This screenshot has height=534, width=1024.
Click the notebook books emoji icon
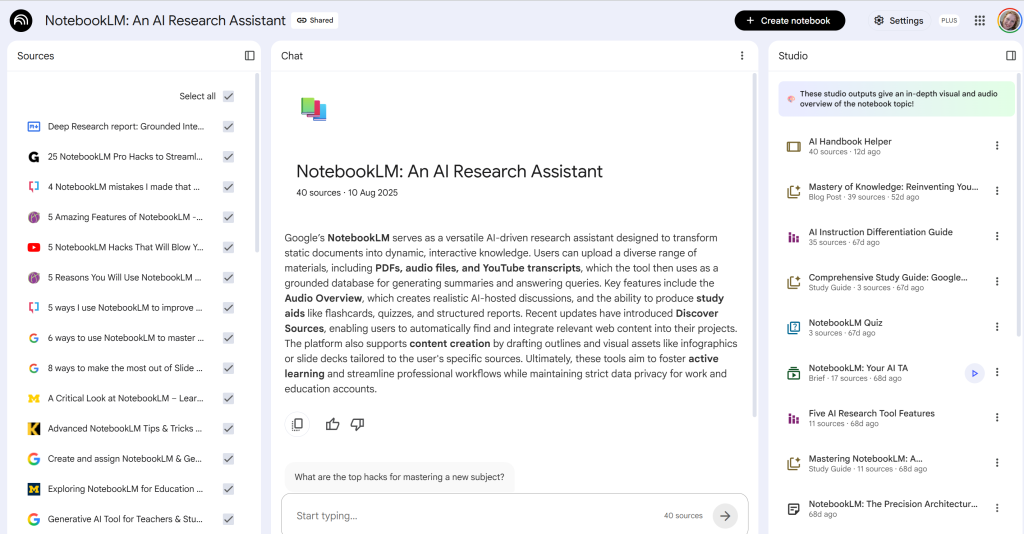pos(313,109)
